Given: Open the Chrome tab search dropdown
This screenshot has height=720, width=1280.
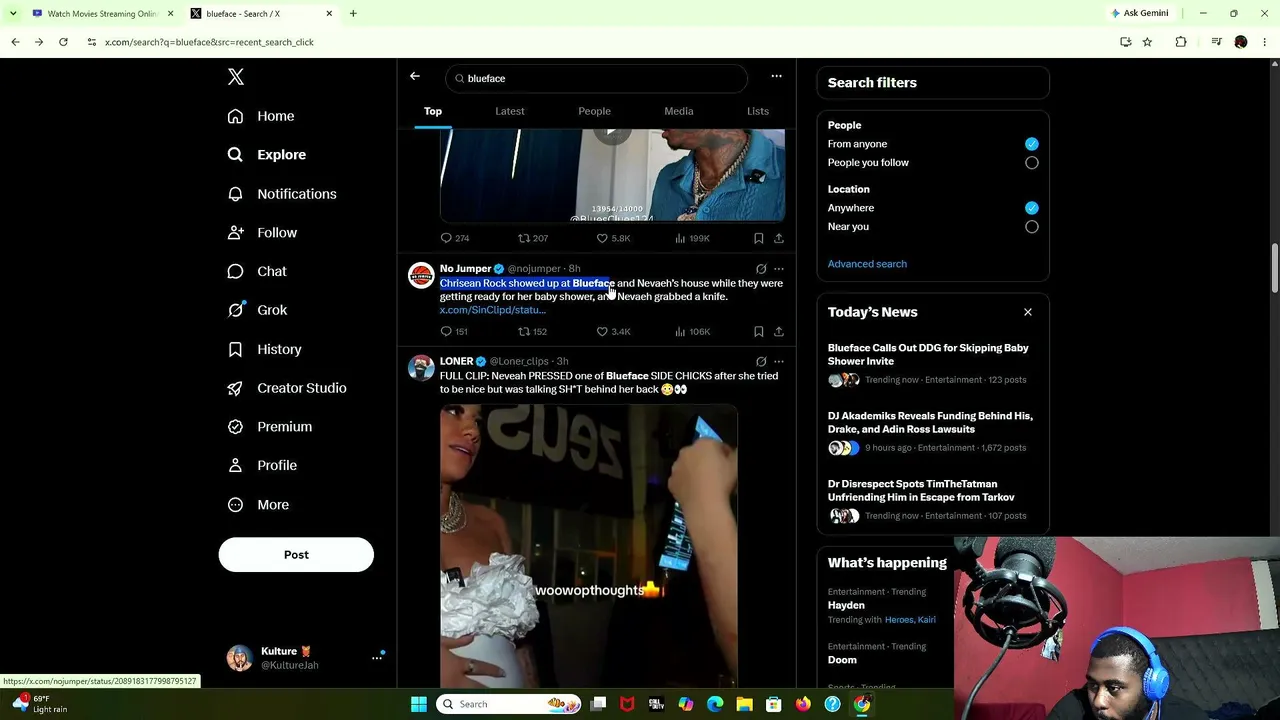Looking at the screenshot, I should pyautogui.click(x=13, y=13).
